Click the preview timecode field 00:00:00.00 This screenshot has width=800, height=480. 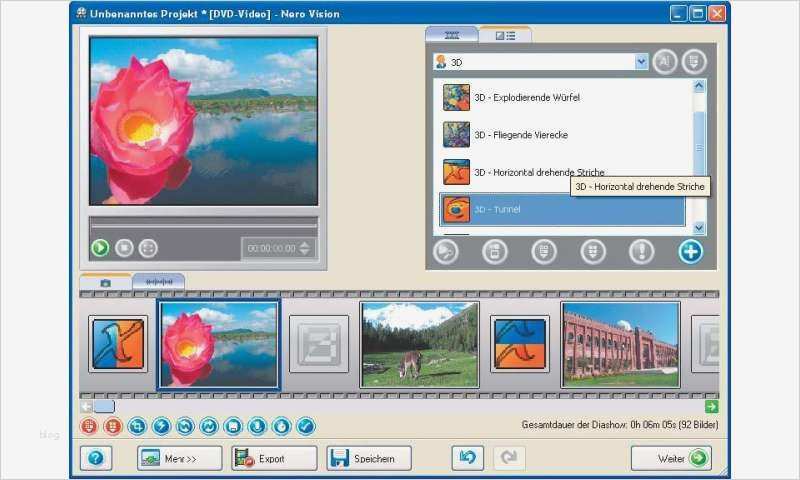pos(271,248)
